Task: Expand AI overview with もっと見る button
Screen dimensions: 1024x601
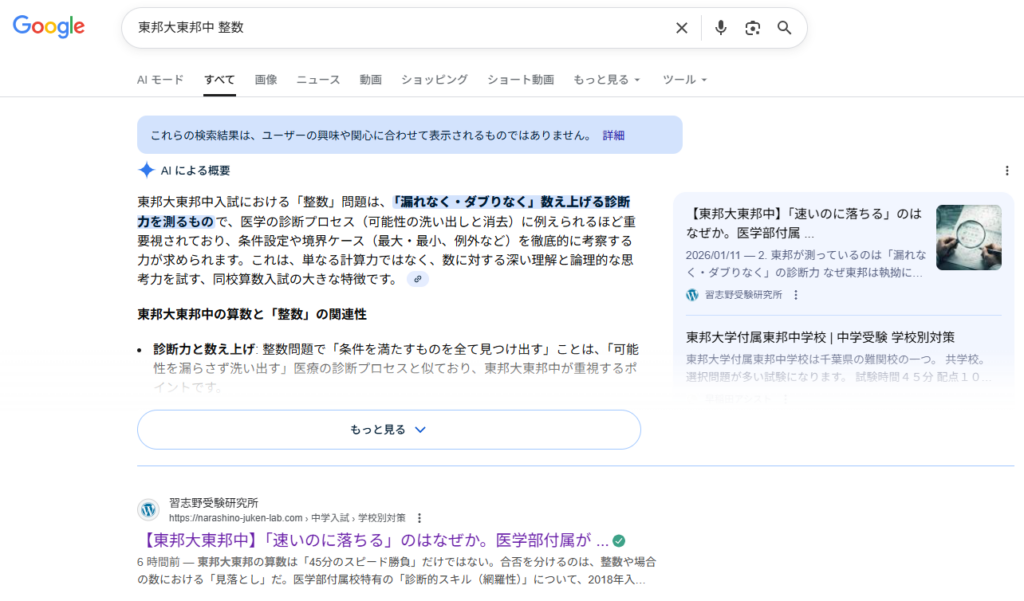Action: [388, 430]
